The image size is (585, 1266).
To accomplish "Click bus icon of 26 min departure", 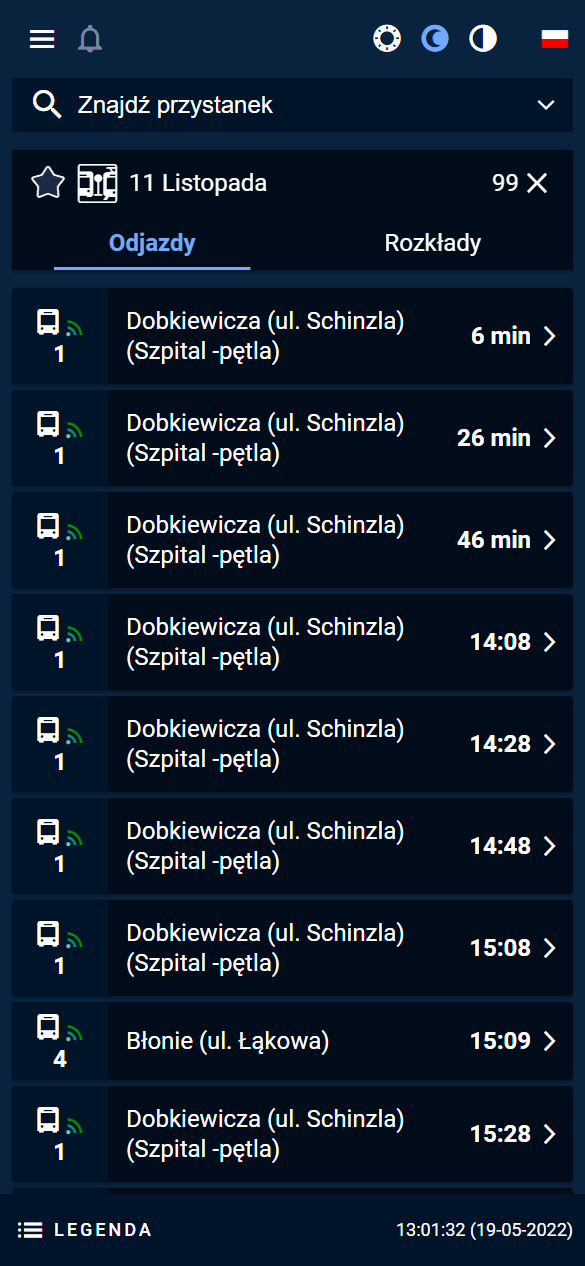I will (48, 424).
